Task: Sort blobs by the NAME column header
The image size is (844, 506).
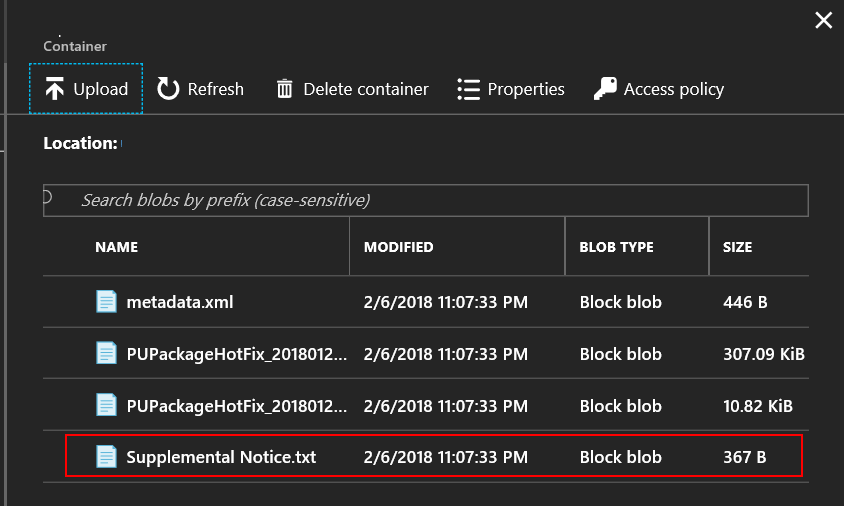Action: [x=117, y=247]
